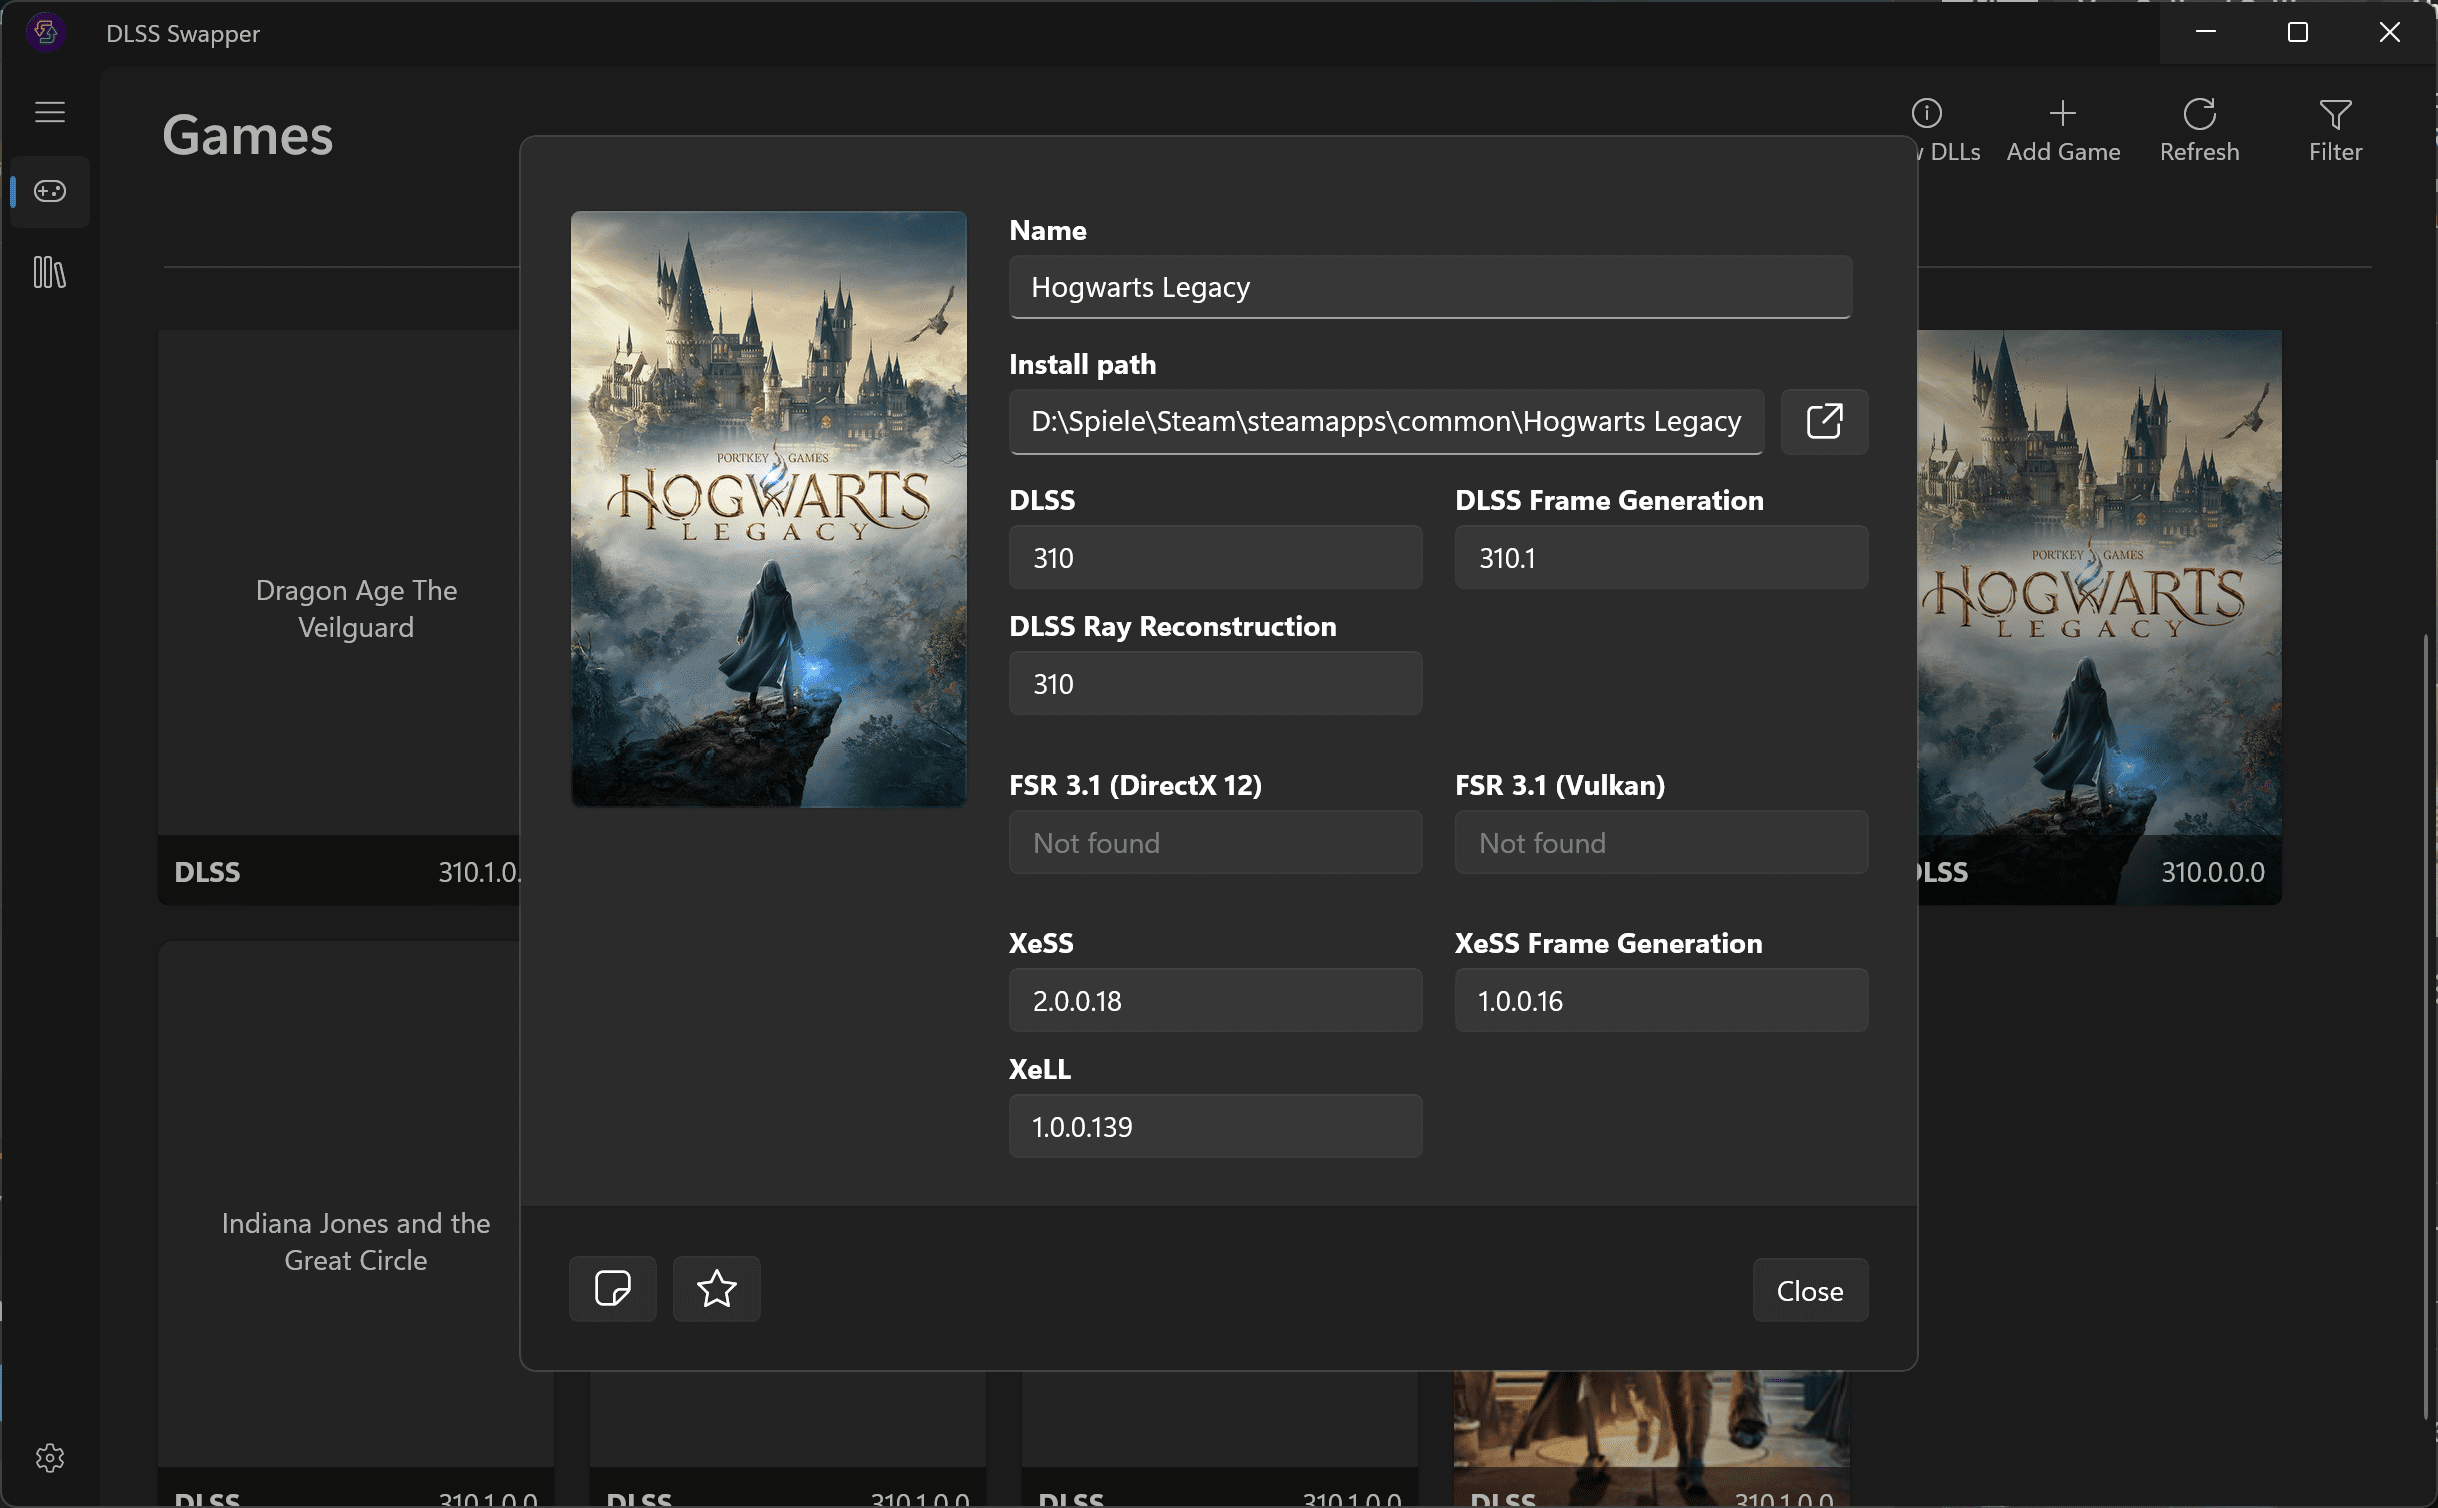The image size is (2438, 1508).
Task: Open the Library sidebar icon
Action: (50, 272)
